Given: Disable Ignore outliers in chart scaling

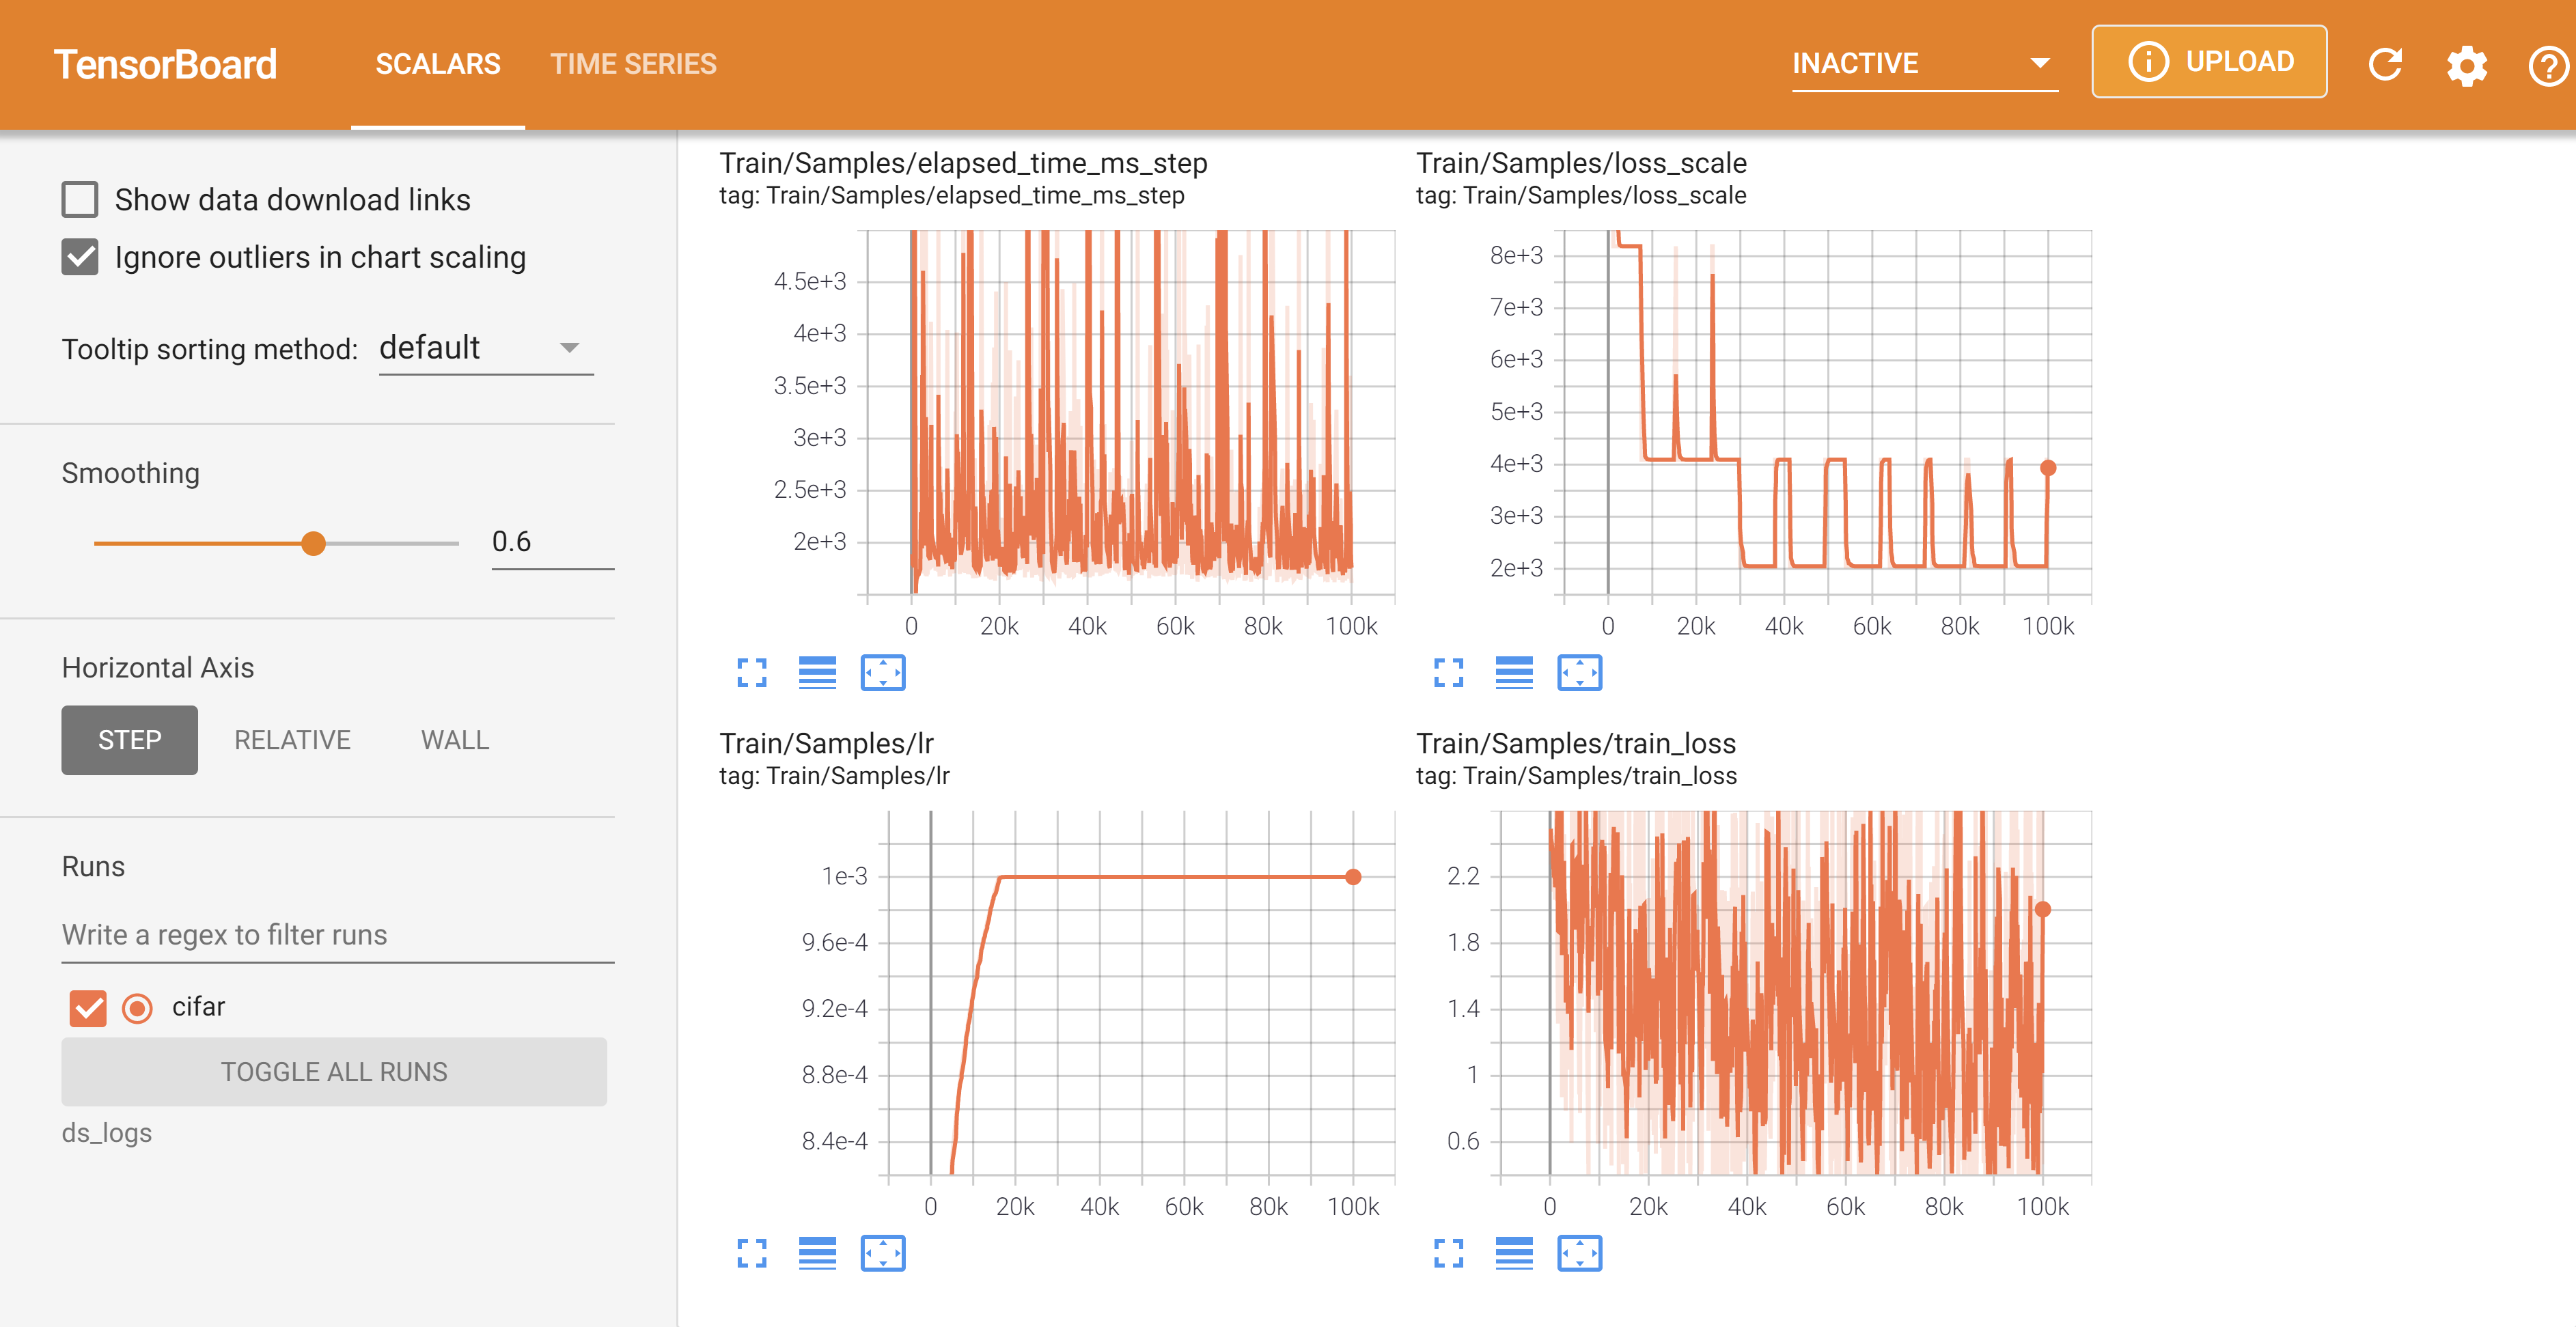Looking at the screenshot, I should point(79,257).
